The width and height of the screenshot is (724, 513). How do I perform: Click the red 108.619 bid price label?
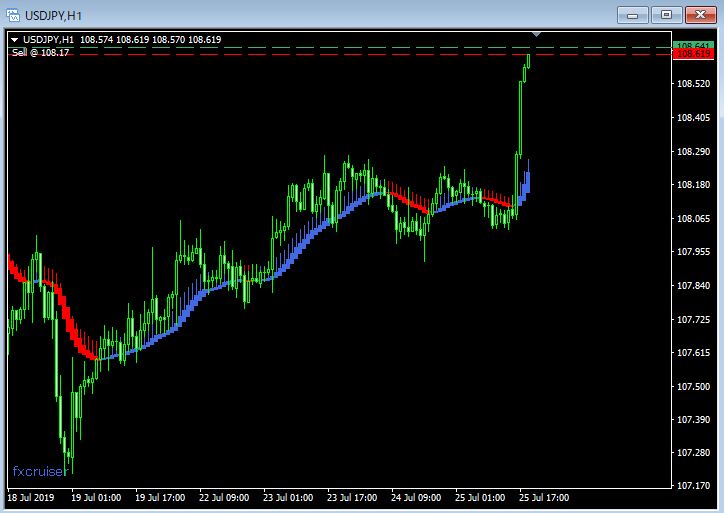[x=693, y=54]
